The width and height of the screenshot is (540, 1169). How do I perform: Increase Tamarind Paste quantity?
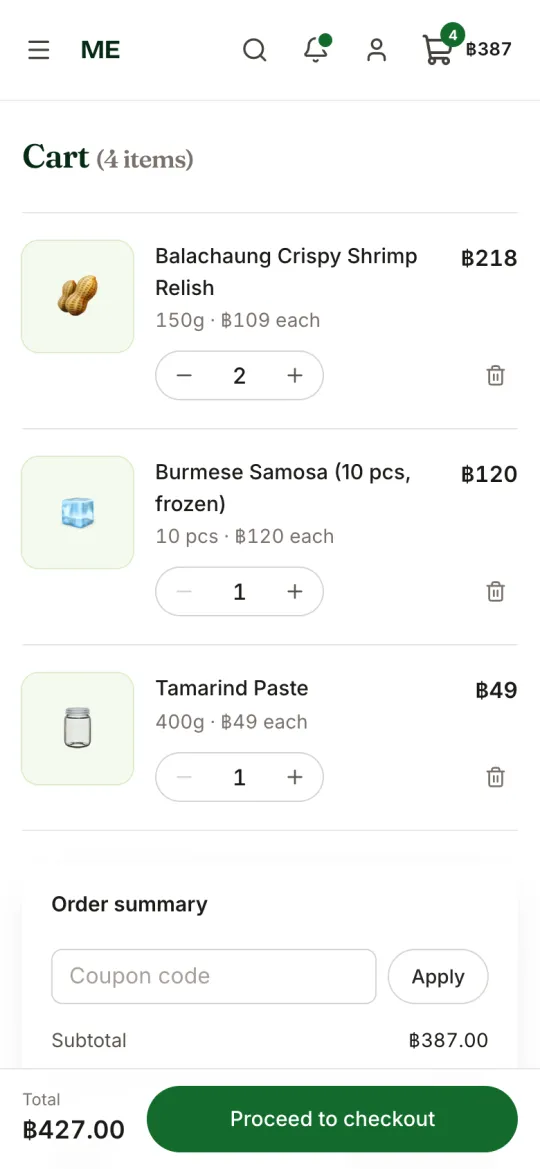[x=295, y=778]
